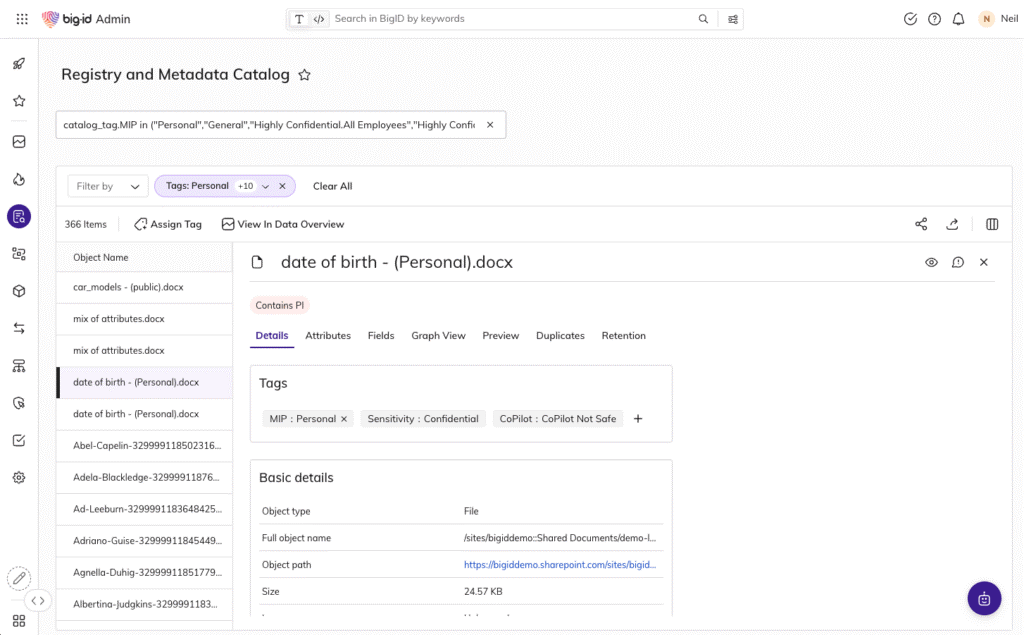
Task: Click the Assign Tag button
Action: (168, 224)
